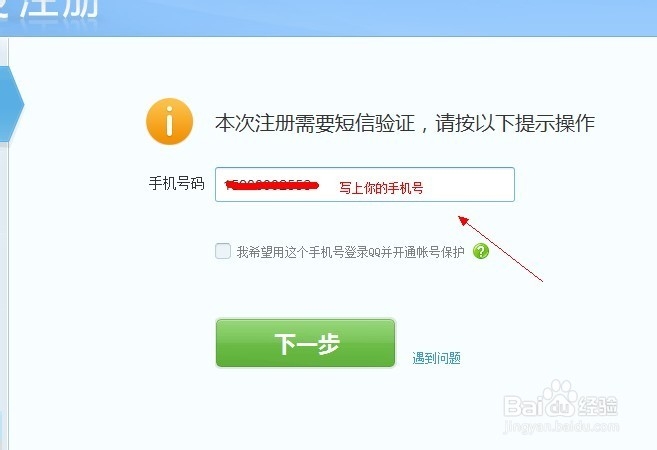
Task: Click the blue header banner
Action: coord(328,18)
